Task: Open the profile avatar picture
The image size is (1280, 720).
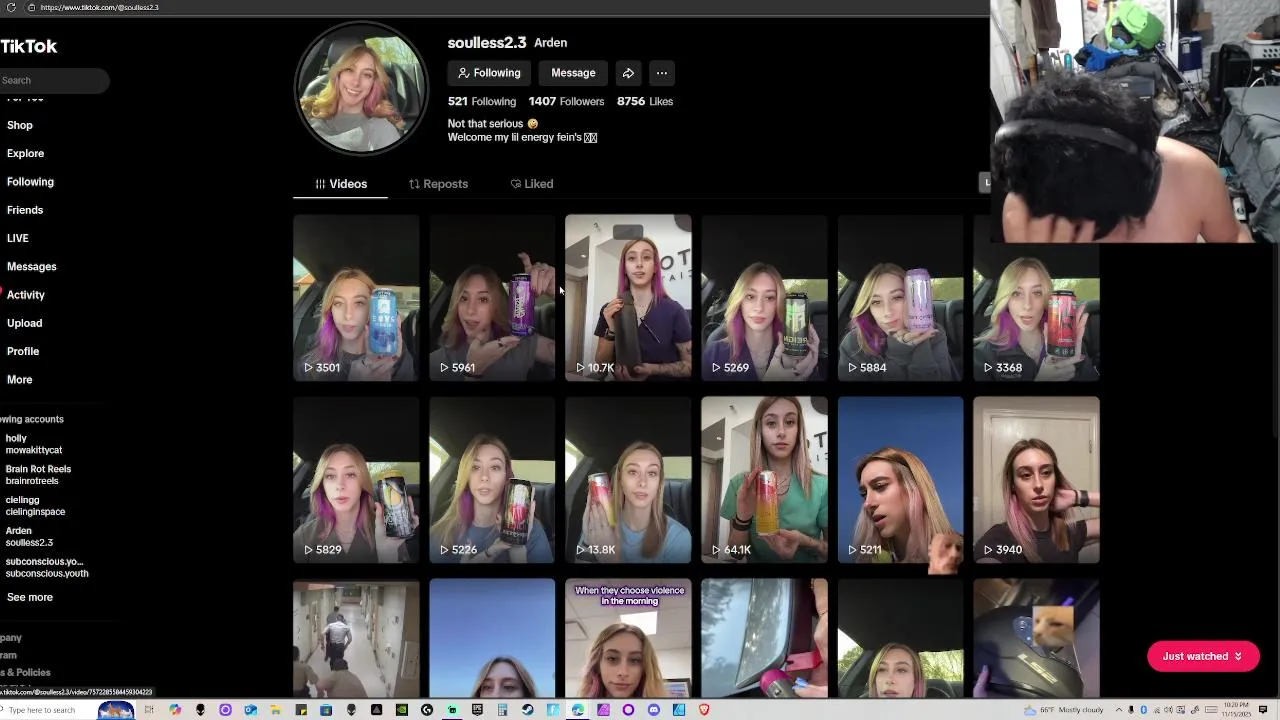Action: pos(361,88)
